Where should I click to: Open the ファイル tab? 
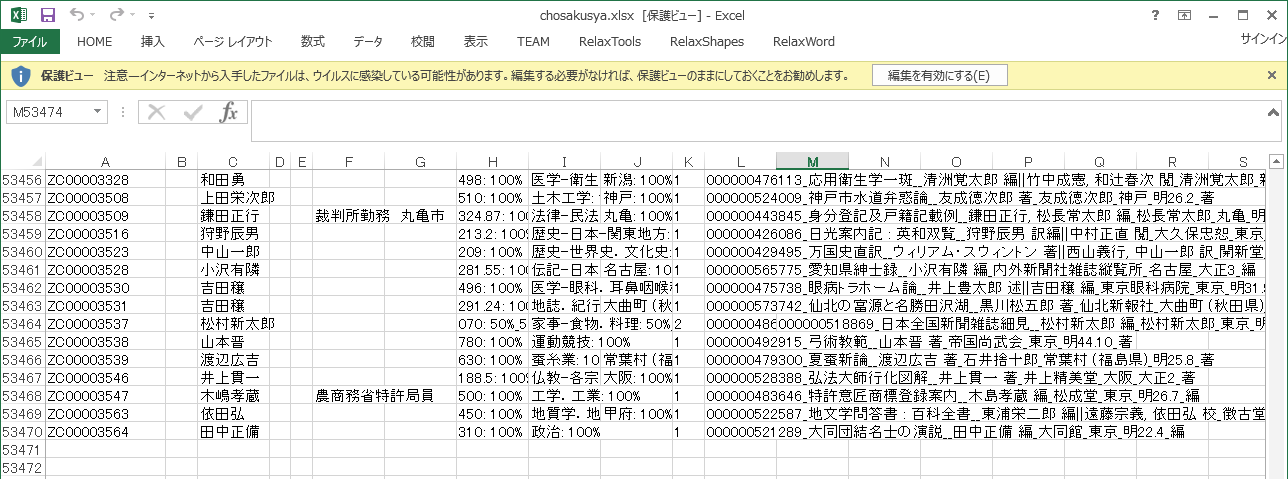coord(30,42)
